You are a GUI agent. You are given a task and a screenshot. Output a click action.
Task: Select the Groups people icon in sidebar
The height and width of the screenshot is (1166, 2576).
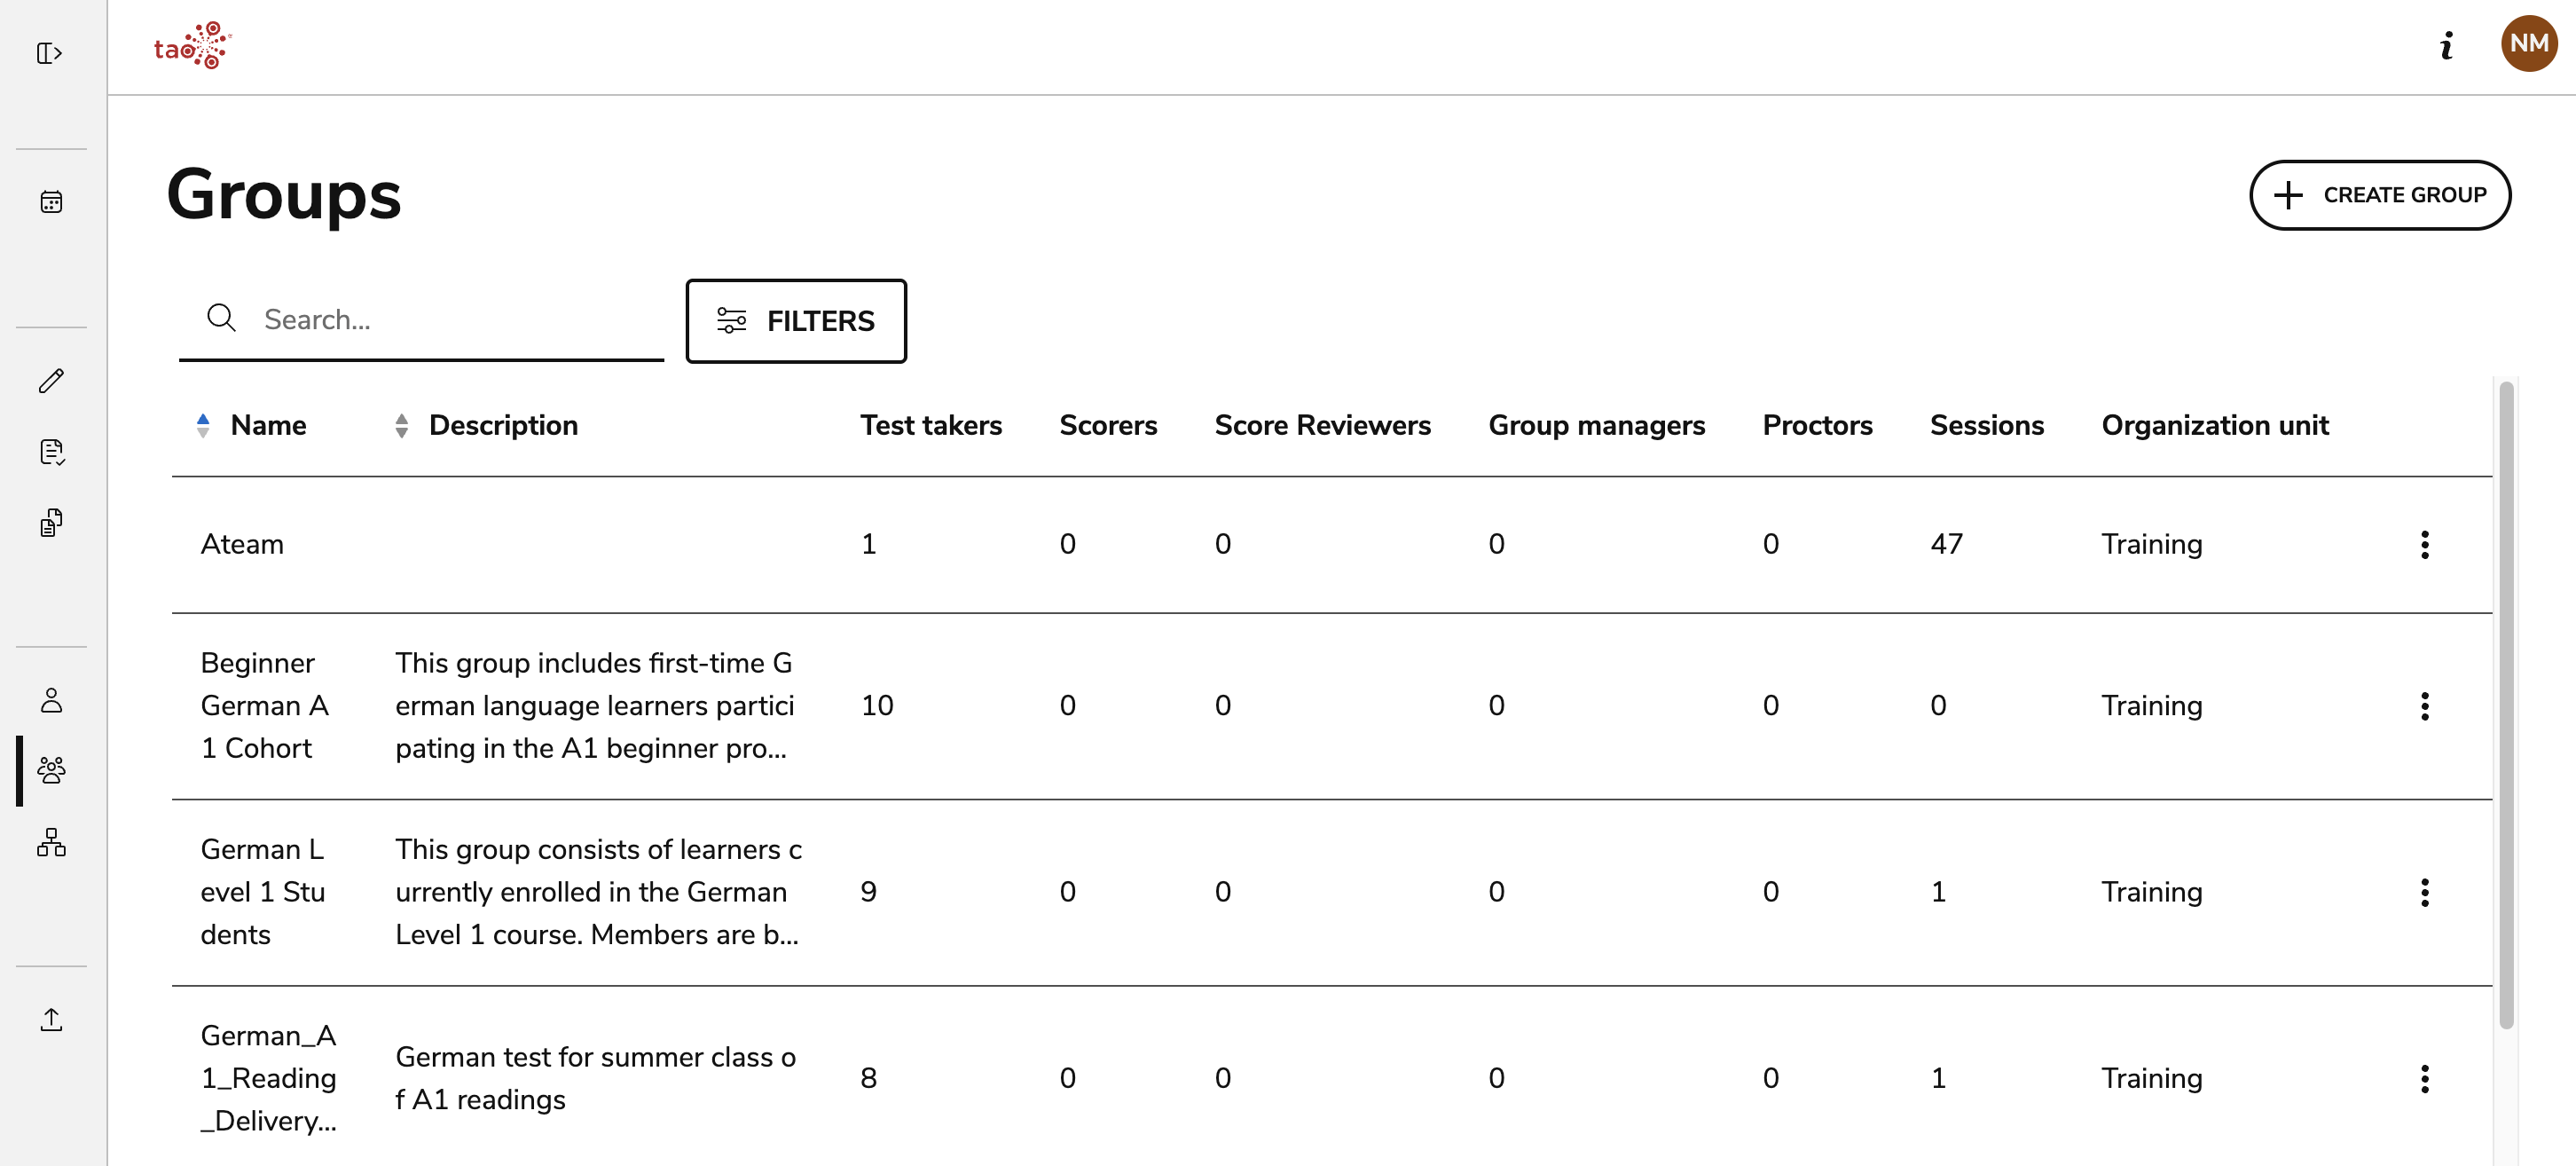(50, 770)
